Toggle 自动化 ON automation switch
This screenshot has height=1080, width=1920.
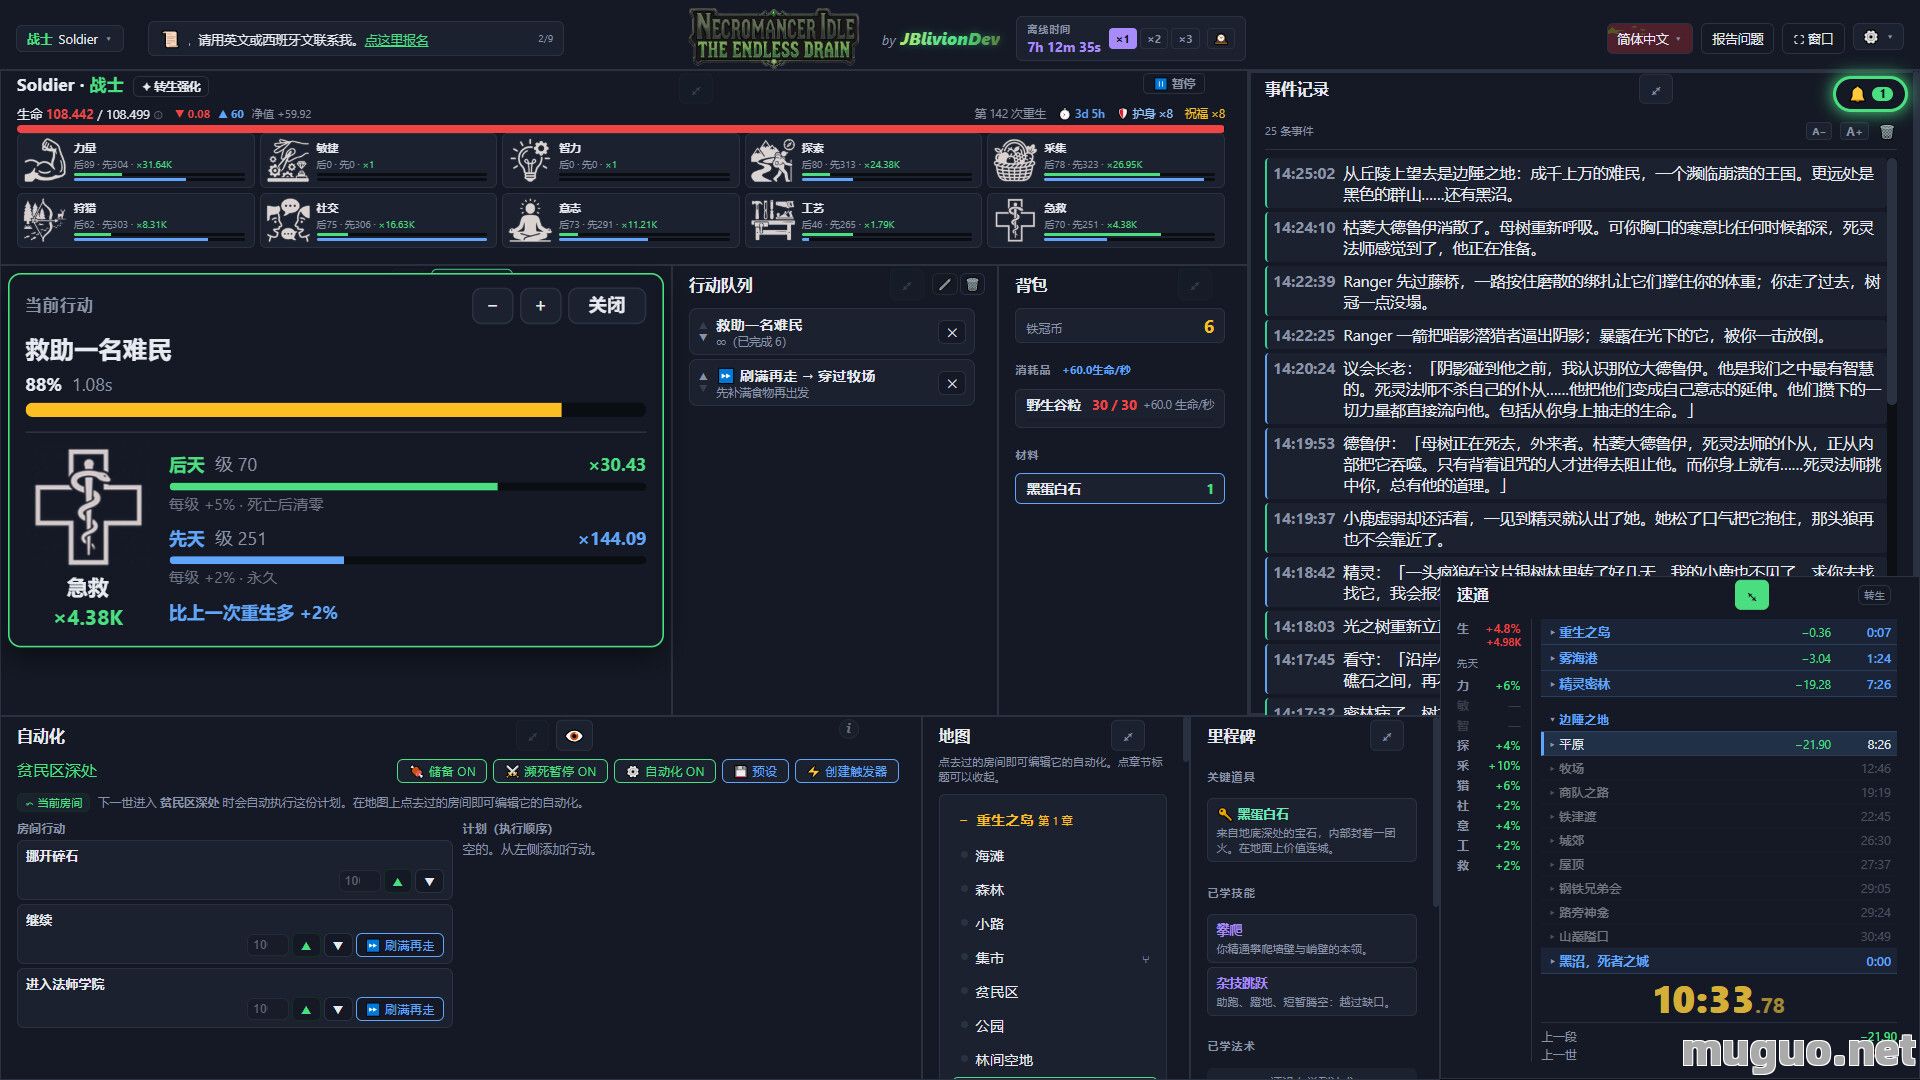click(664, 772)
